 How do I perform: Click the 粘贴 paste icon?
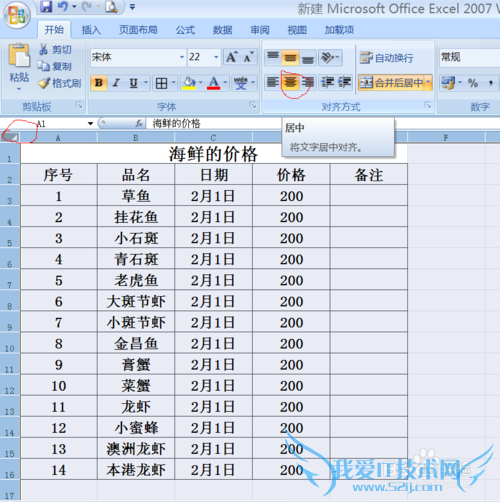coord(19,56)
